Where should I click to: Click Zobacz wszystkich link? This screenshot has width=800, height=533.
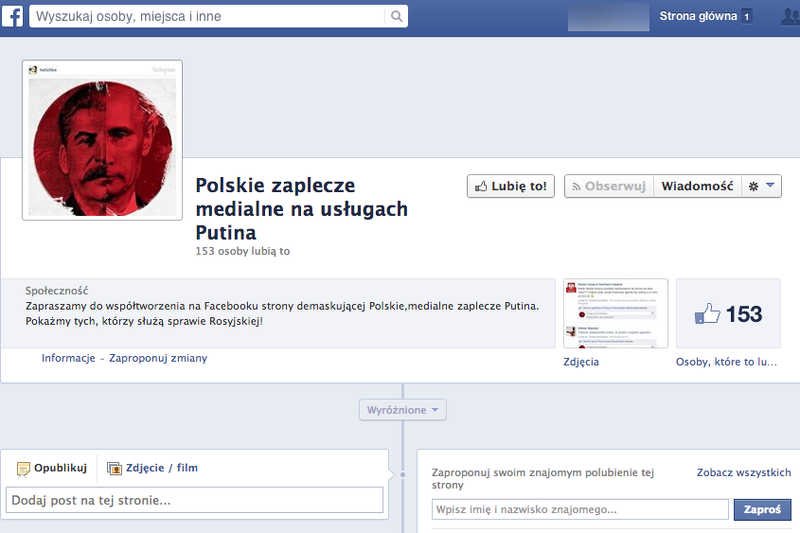coord(744,473)
